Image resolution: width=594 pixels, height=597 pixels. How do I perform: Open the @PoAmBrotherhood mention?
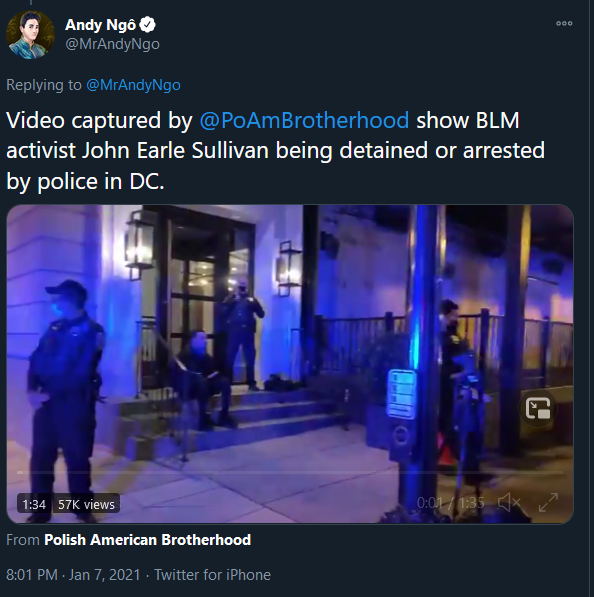(304, 120)
